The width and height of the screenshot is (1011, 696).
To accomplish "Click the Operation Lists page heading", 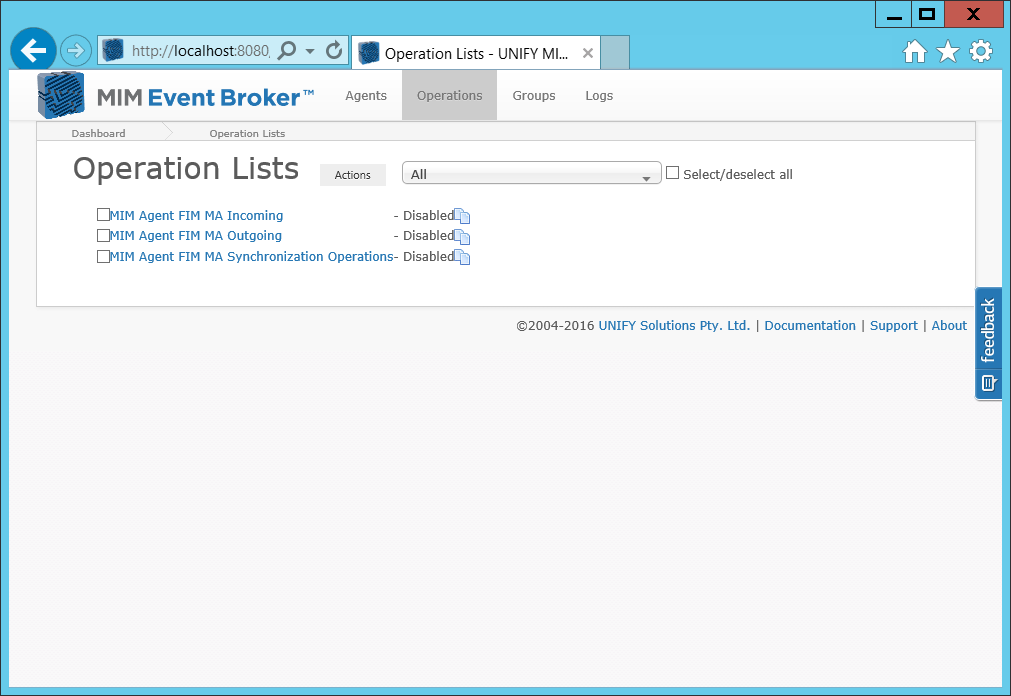I will tap(186, 169).
